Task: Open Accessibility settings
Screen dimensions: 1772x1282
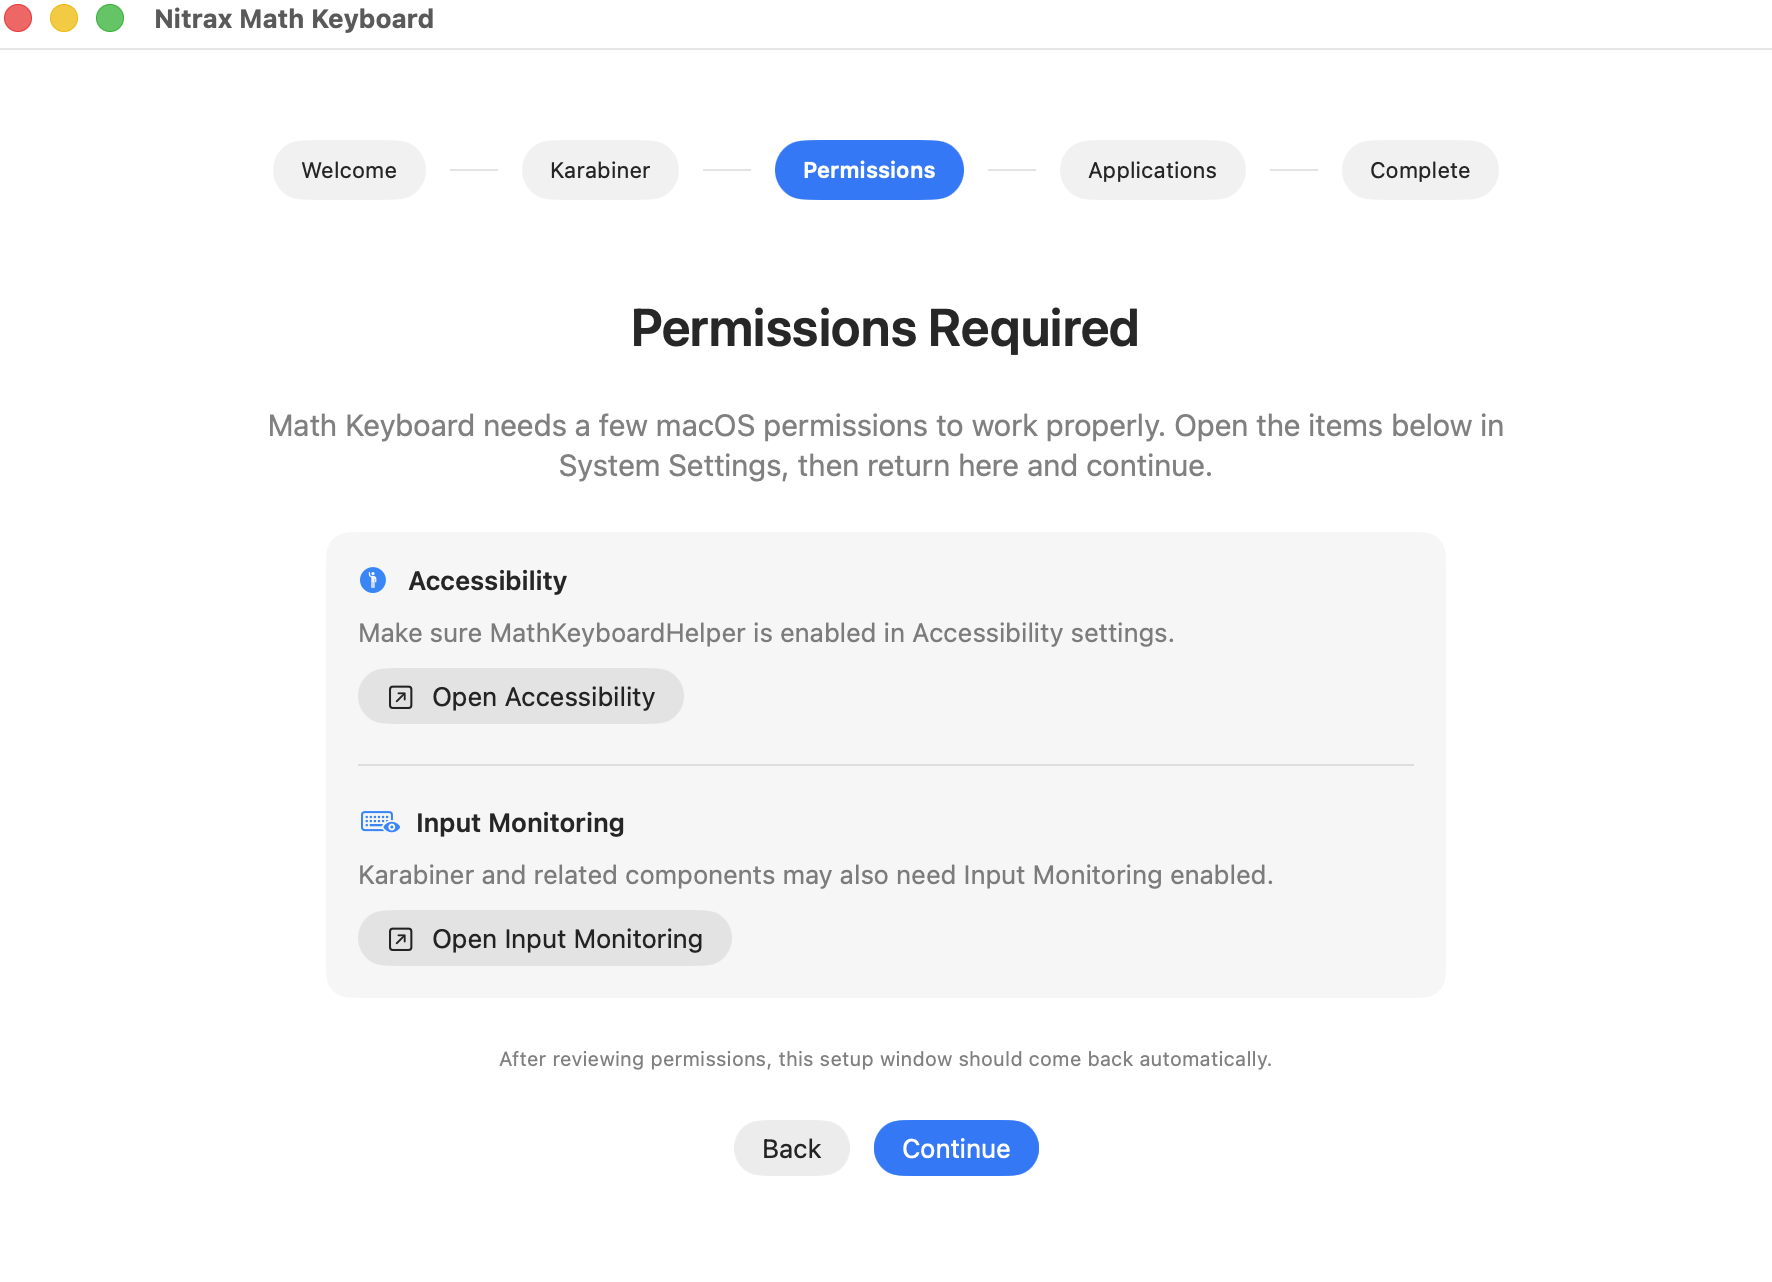Action: click(520, 696)
